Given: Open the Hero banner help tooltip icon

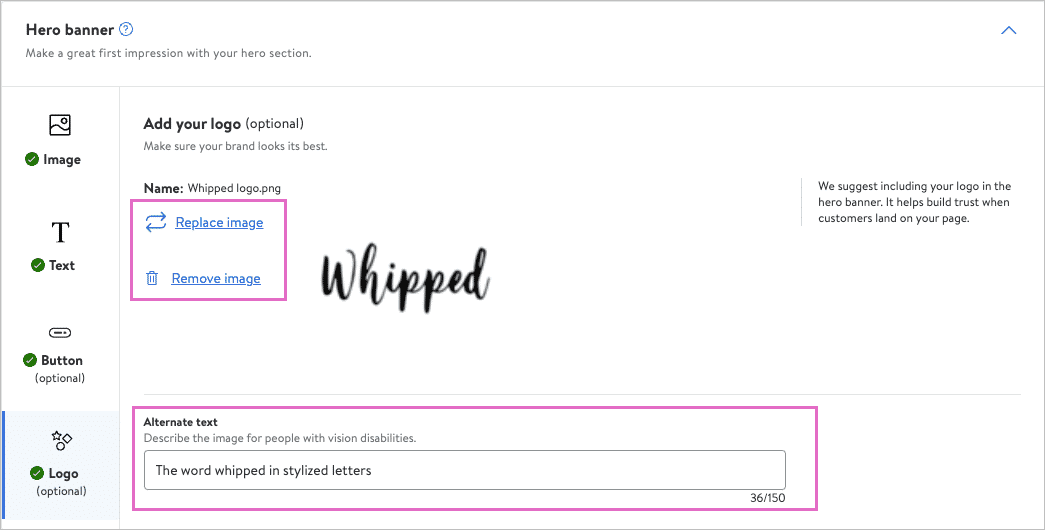Looking at the screenshot, I should (x=126, y=30).
